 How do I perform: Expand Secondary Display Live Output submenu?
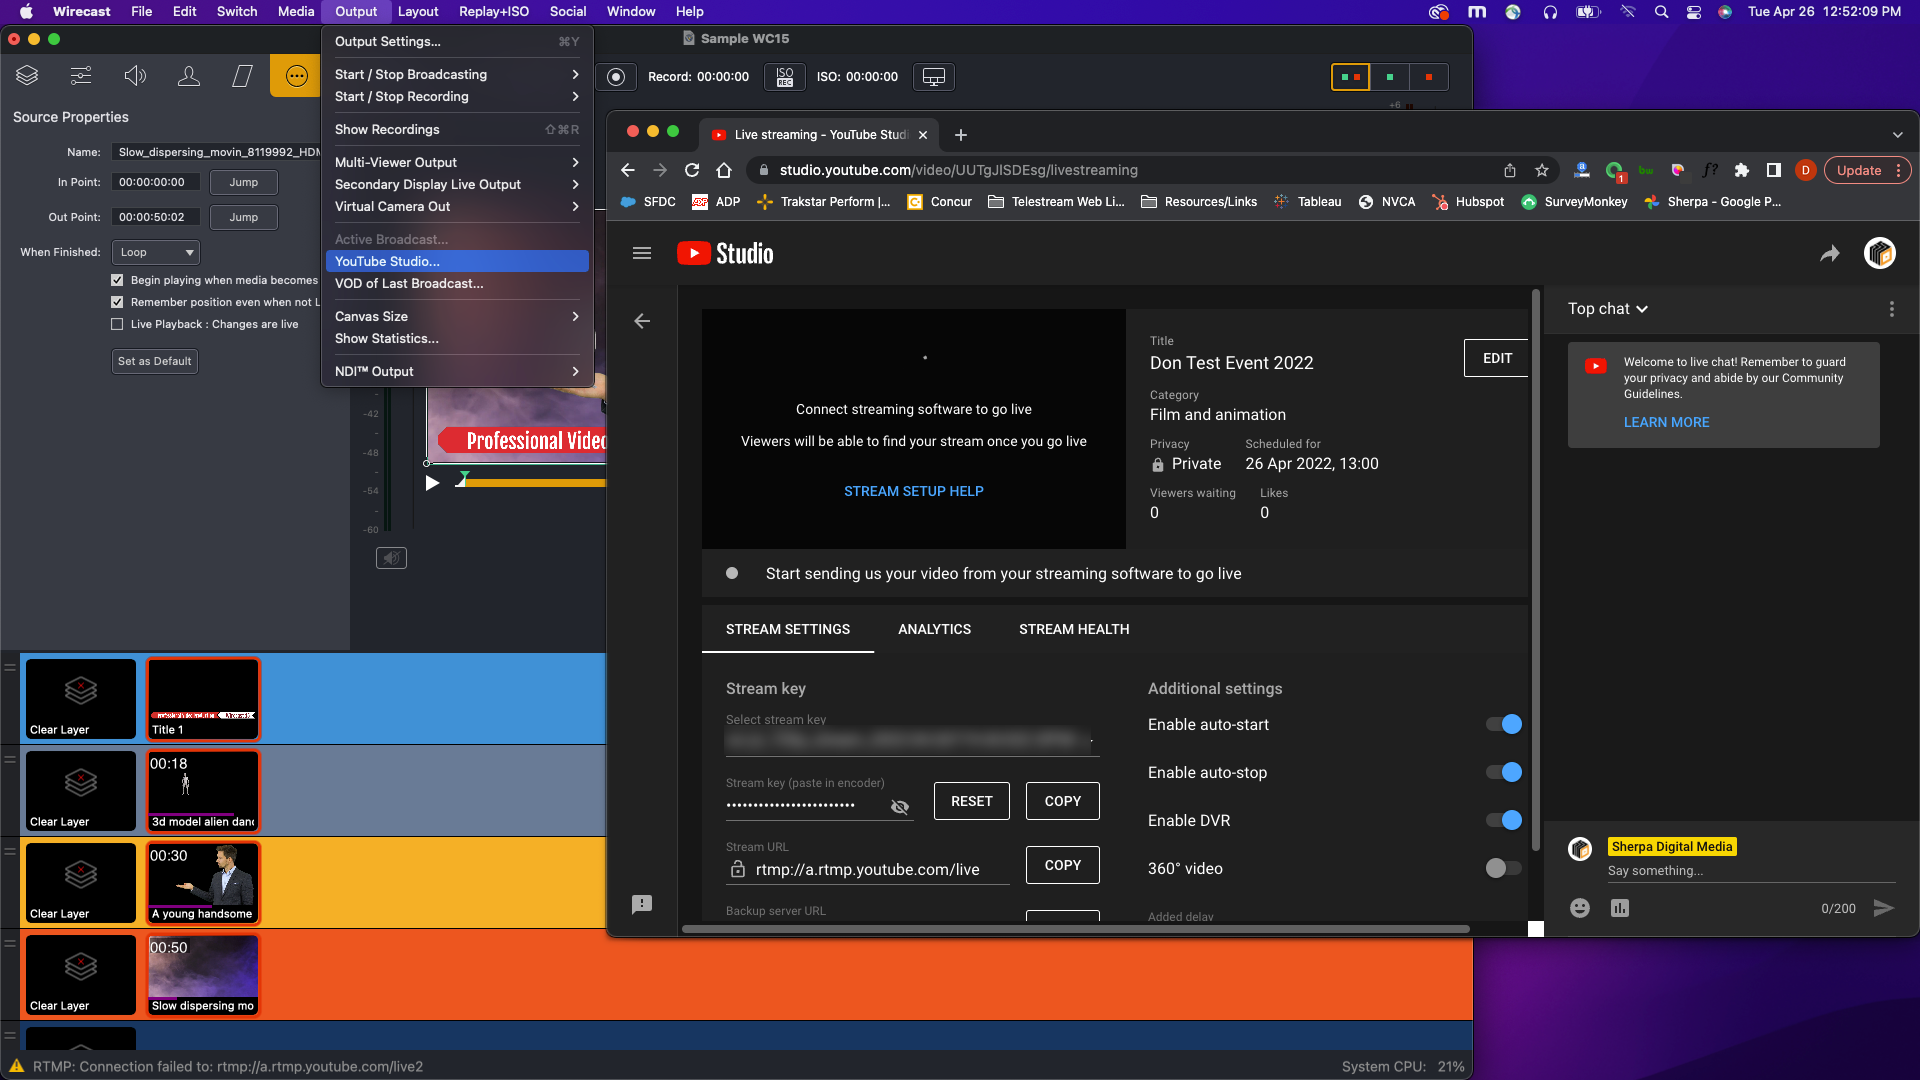click(x=456, y=184)
